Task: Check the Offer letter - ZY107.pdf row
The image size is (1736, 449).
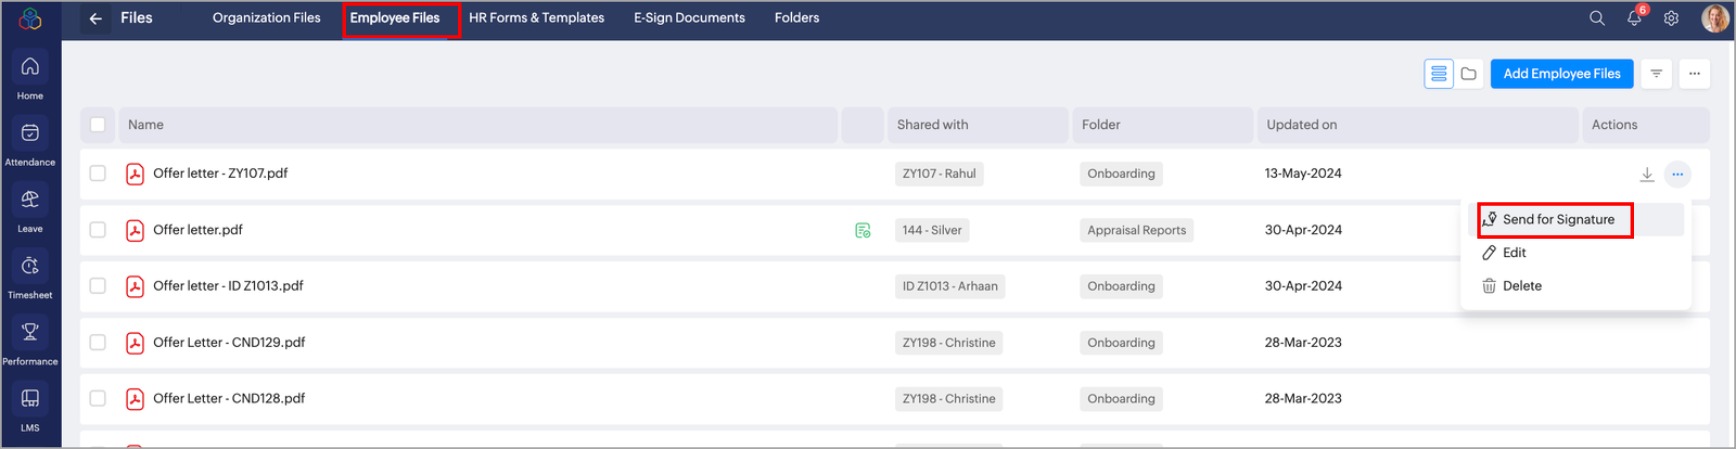Action: click(x=97, y=173)
